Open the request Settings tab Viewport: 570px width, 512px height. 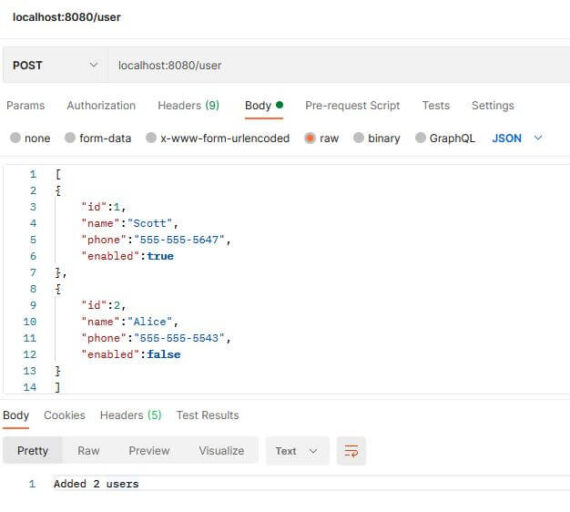tap(493, 105)
